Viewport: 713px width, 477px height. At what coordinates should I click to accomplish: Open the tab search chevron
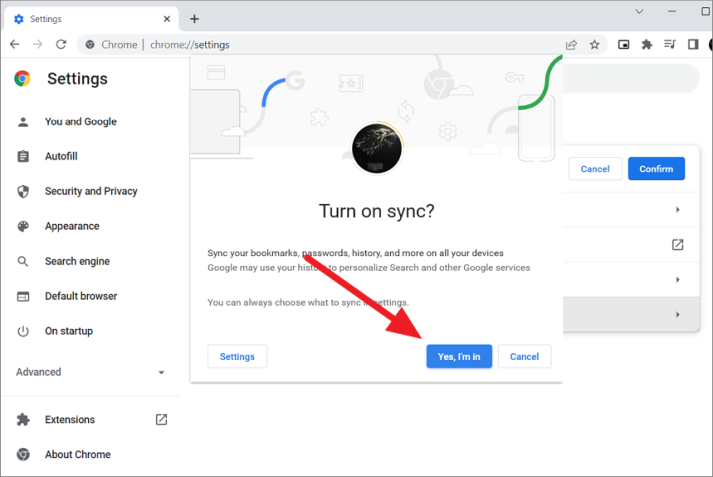(x=639, y=11)
